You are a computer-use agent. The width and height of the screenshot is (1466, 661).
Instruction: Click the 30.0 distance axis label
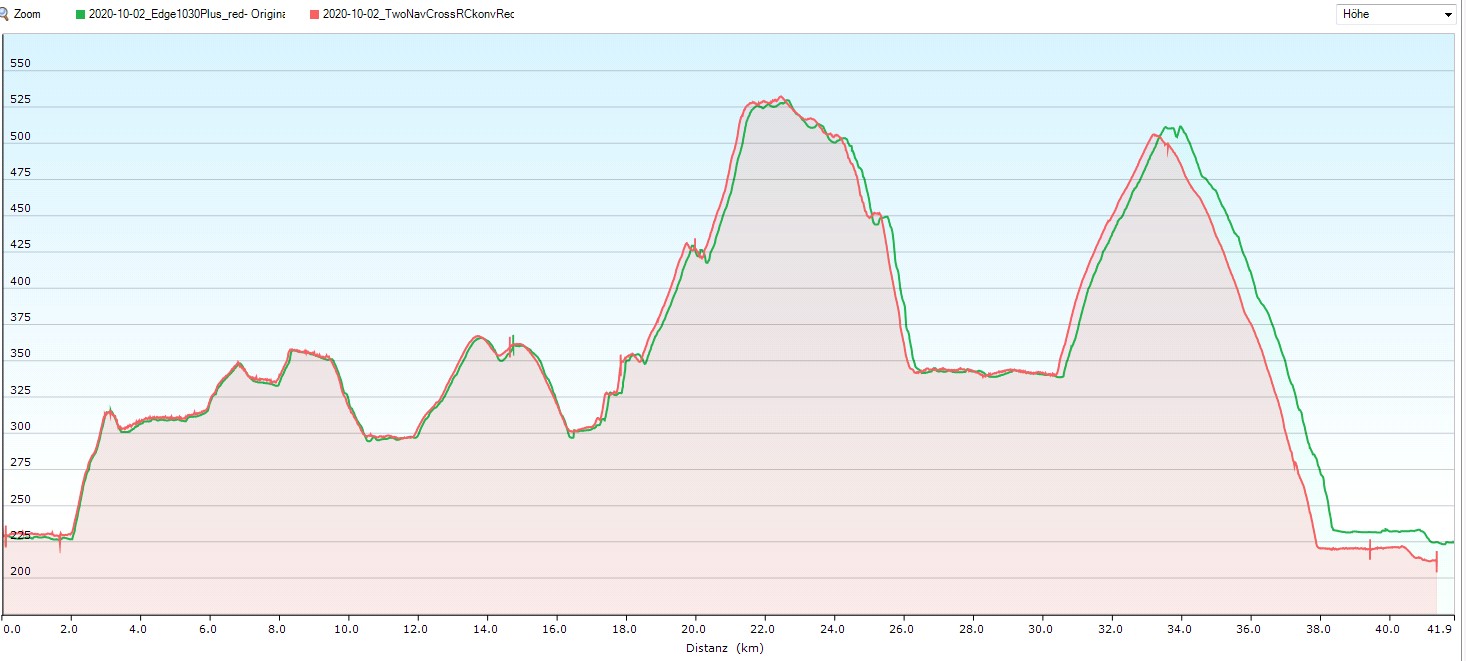click(1042, 629)
